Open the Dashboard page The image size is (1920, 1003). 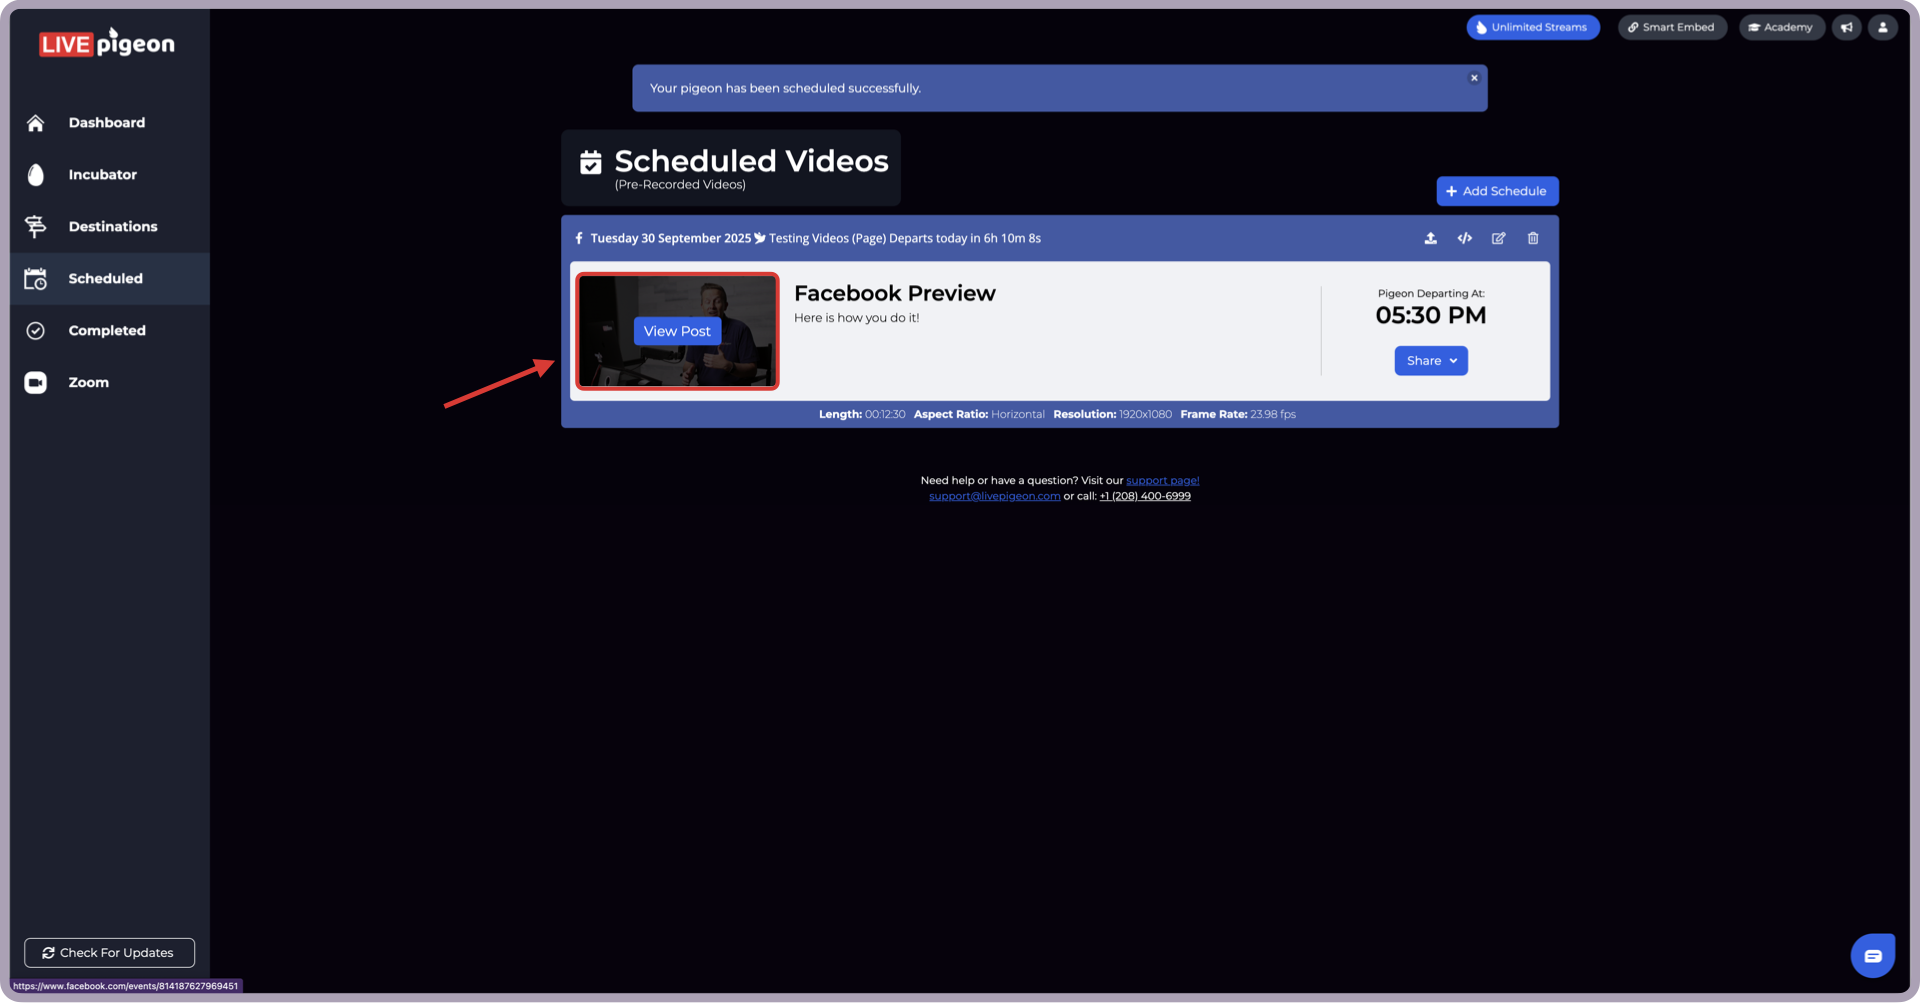pyautogui.click(x=110, y=123)
